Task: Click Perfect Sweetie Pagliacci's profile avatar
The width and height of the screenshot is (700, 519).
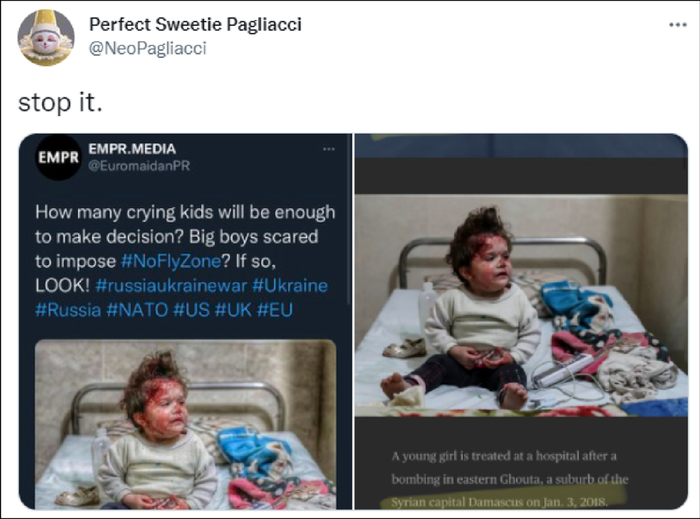Action: pos(46,37)
